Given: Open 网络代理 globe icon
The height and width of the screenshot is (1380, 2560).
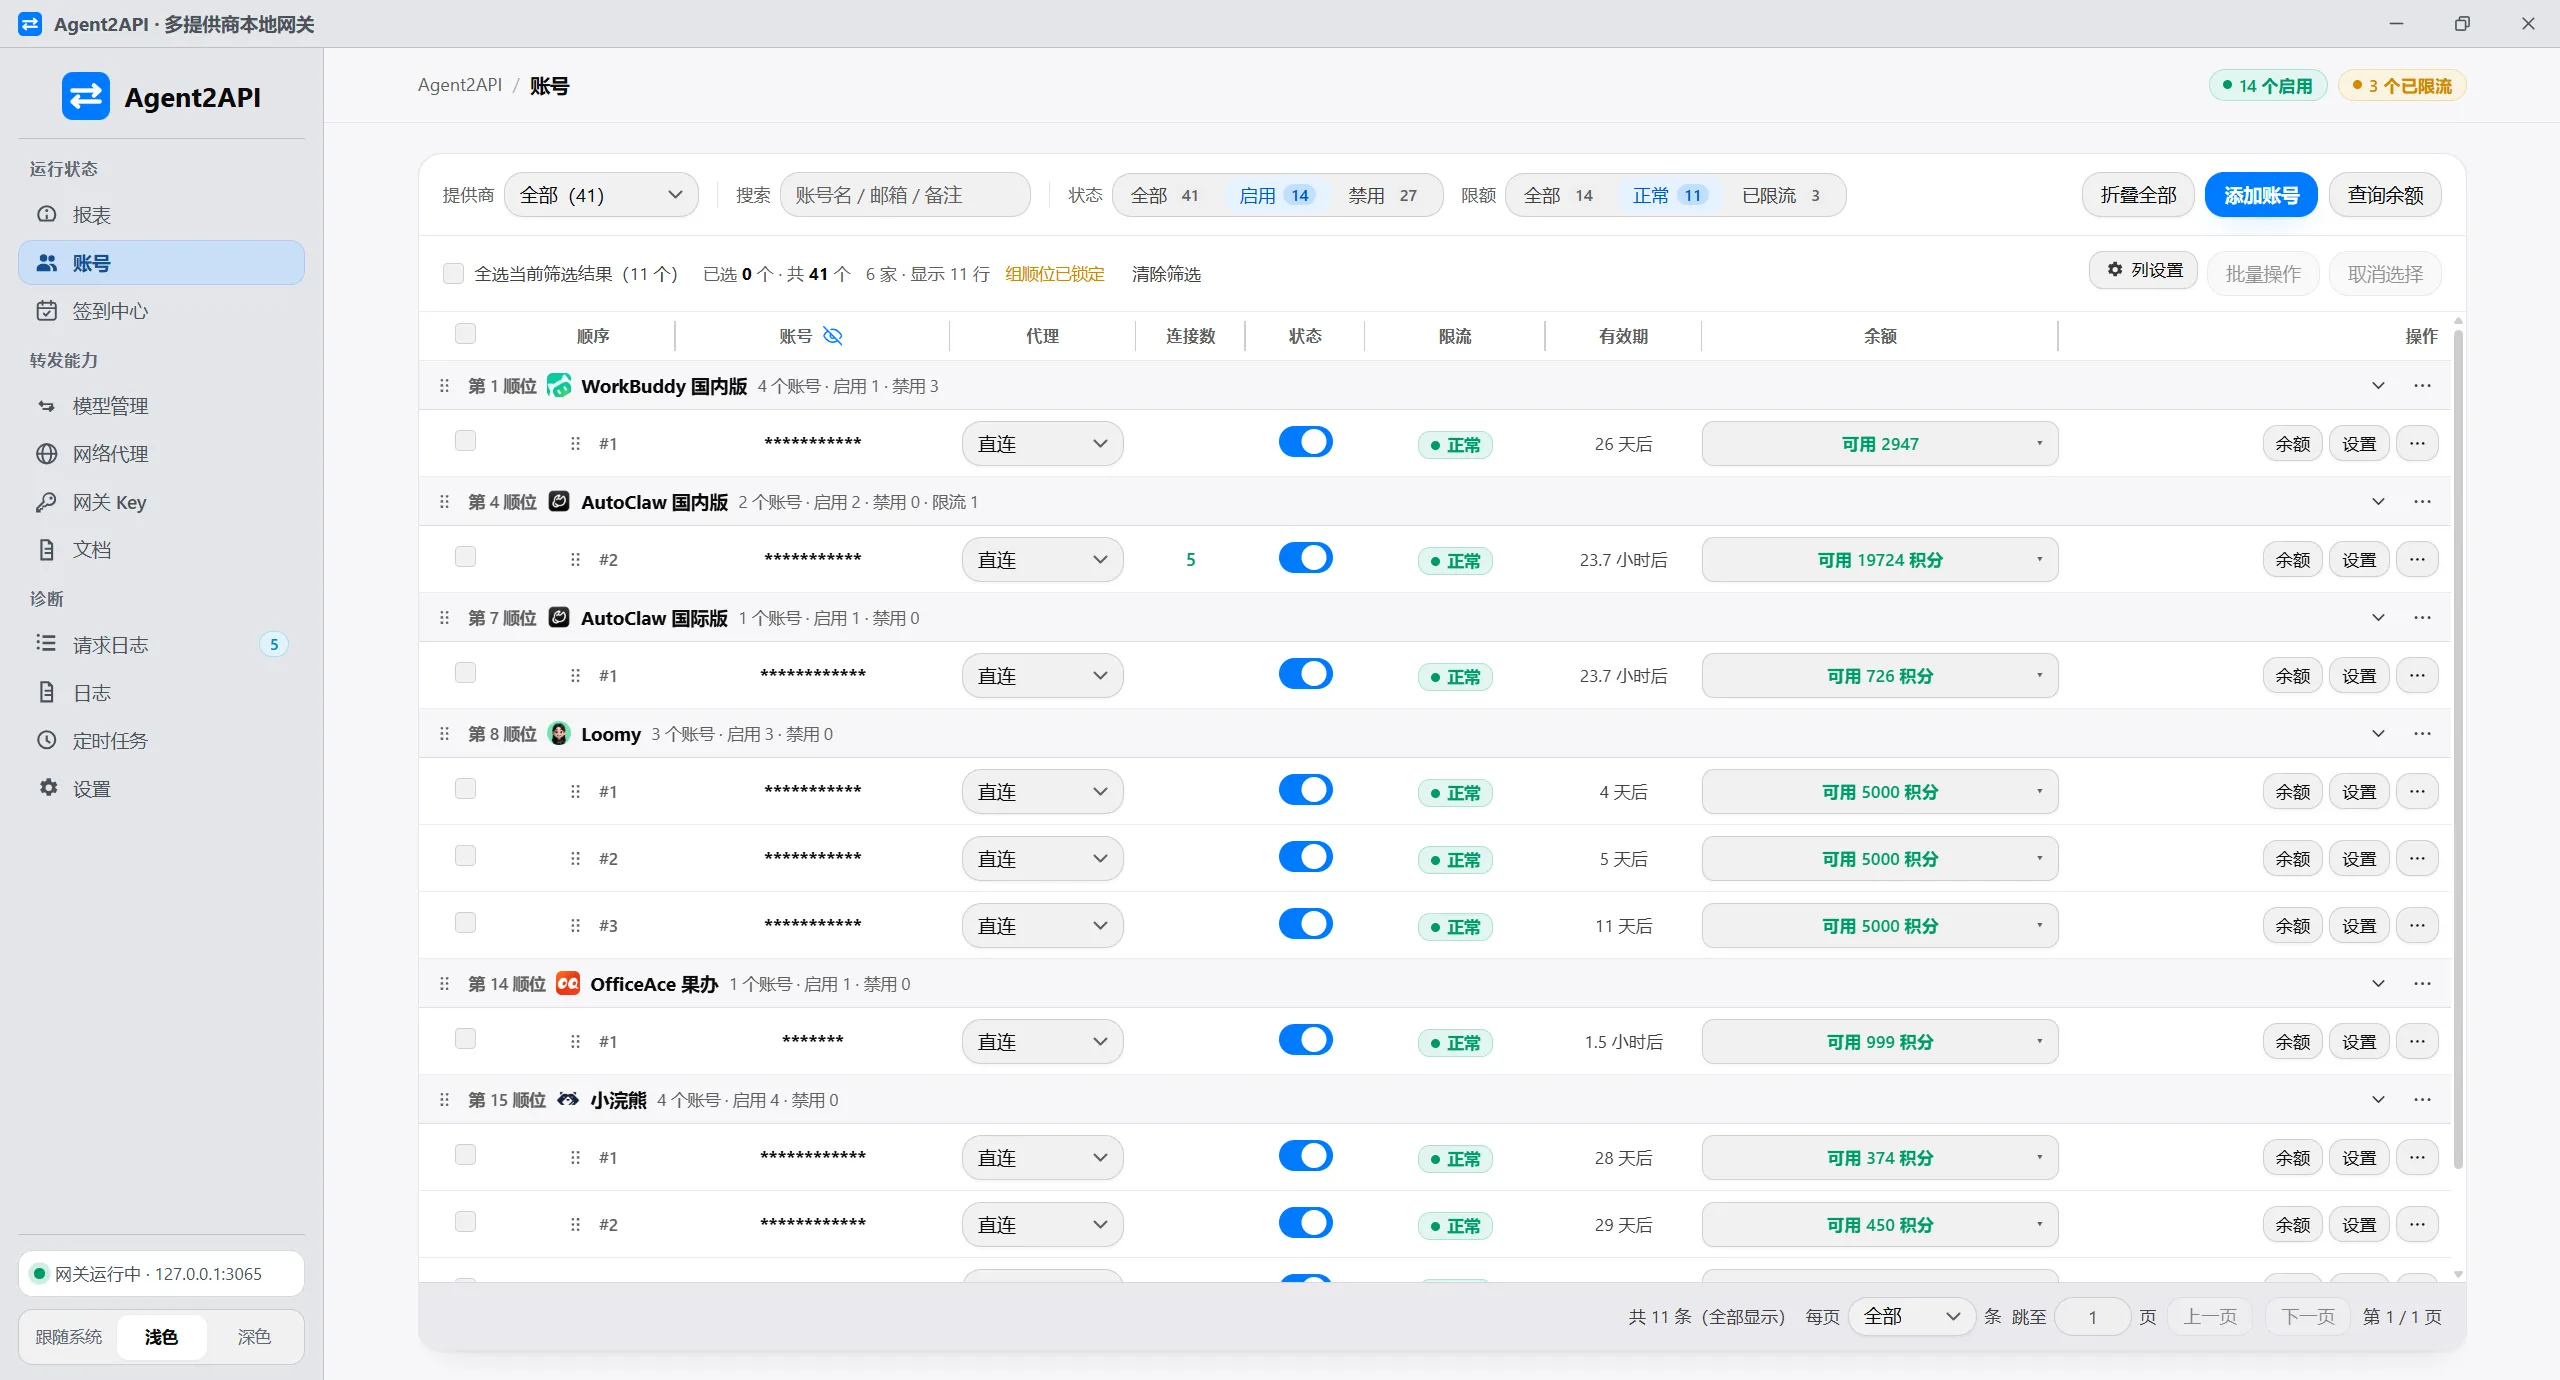Looking at the screenshot, I should click(47, 454).
